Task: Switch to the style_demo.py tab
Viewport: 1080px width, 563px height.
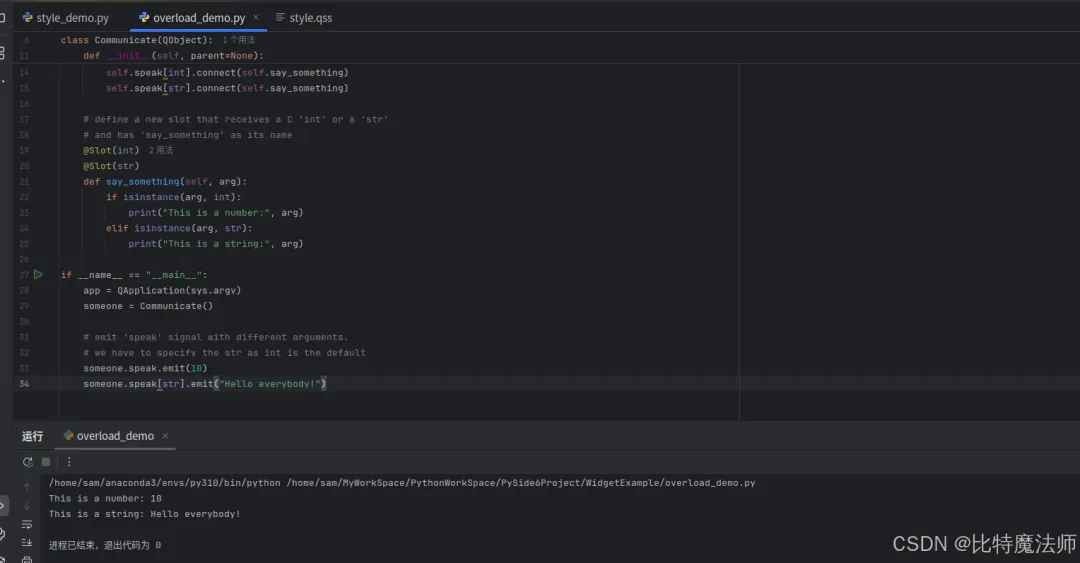Action: coord(65,18)
